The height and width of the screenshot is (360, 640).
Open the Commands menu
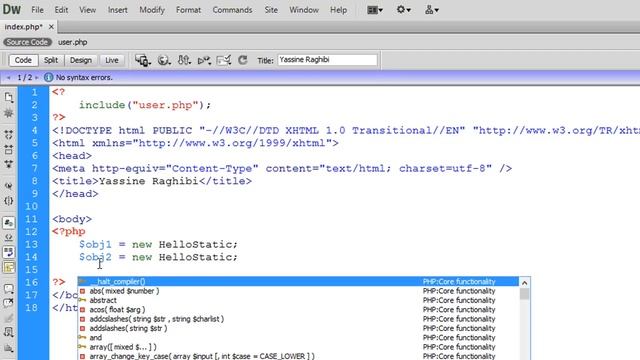[232, 10]
